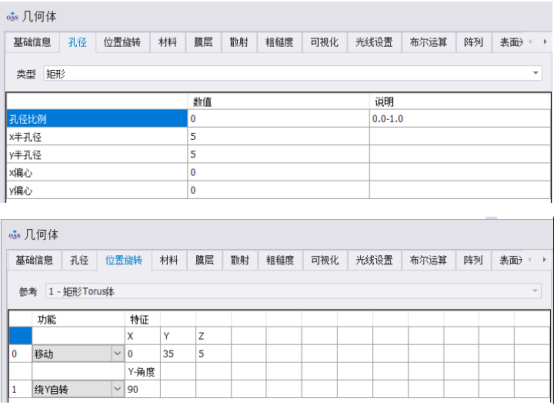The height and width of the screenshot is (406, 554).
Task: Open the 布尔运算 tab in lower panel
Action: click(428, 260)
